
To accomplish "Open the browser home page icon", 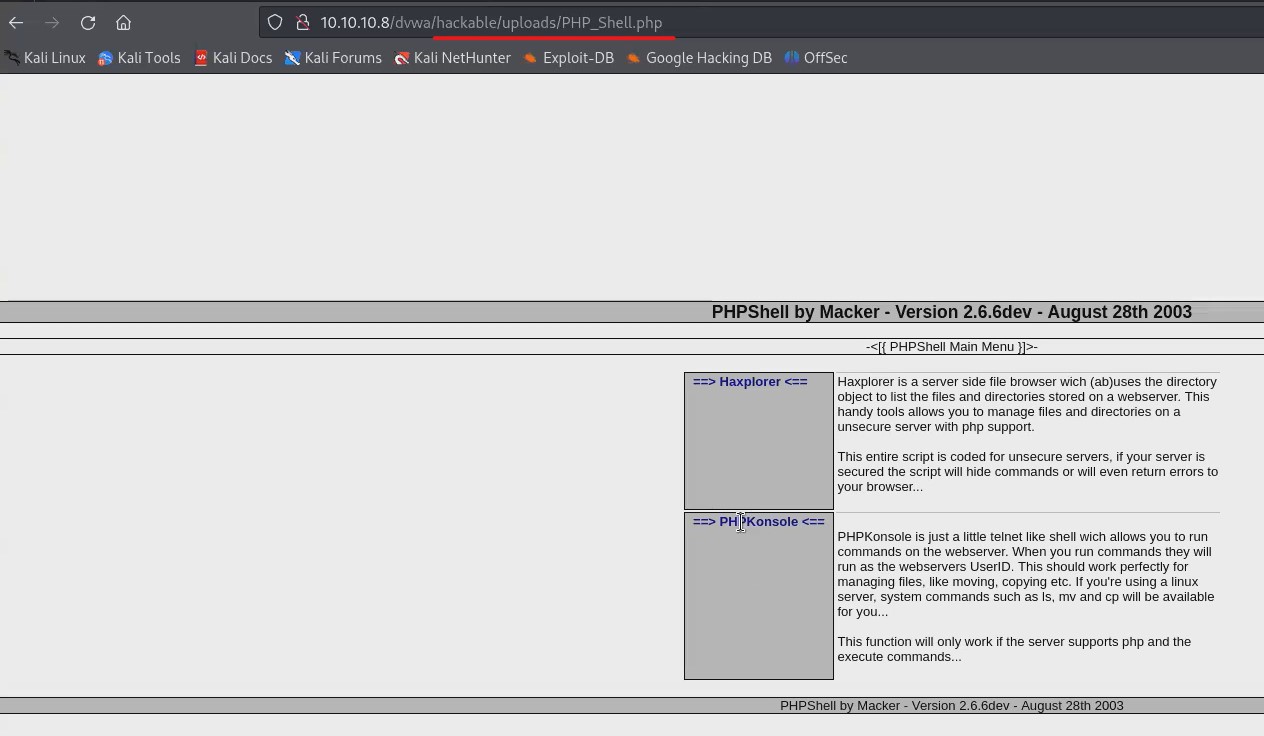I will click(123, 22).
